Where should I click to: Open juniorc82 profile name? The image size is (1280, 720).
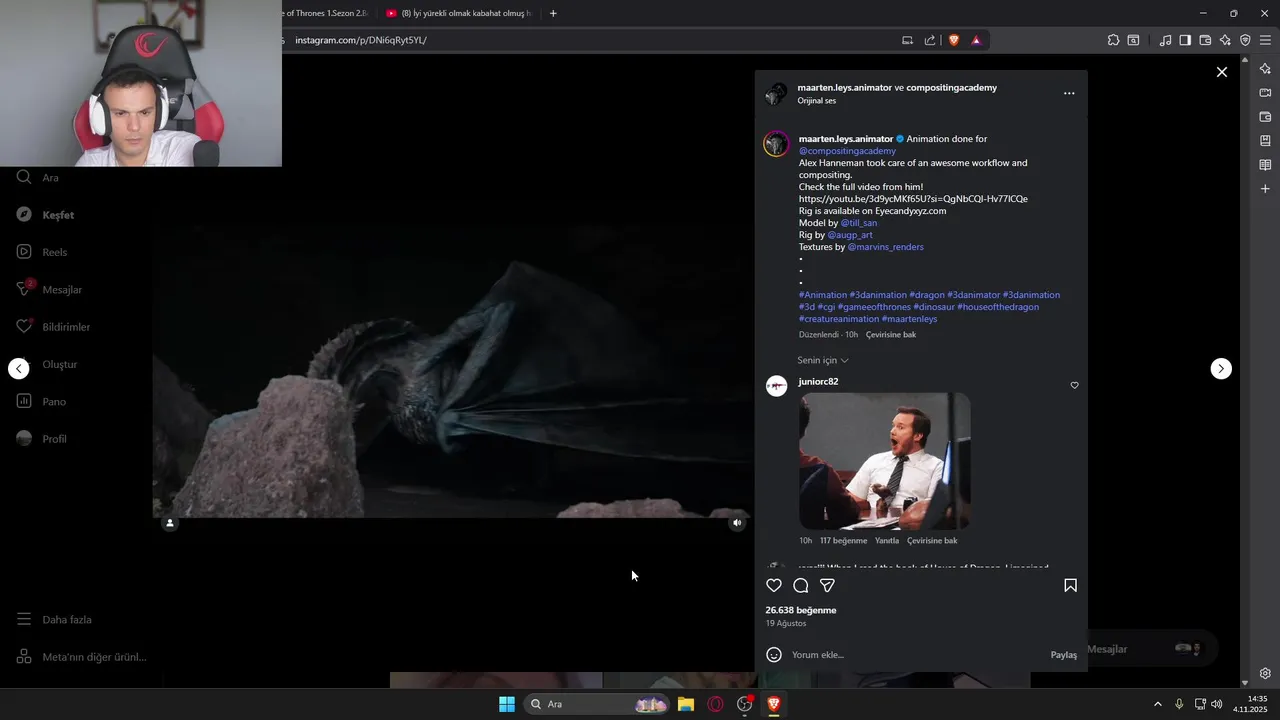click(x=818, y=382)
